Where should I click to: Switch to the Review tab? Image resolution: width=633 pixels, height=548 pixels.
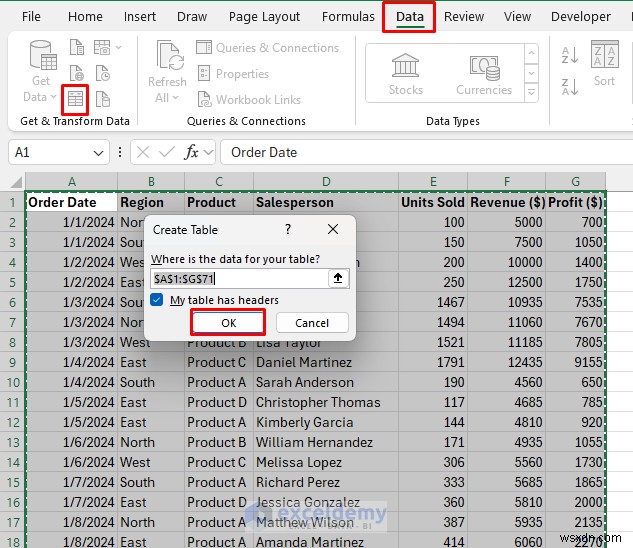464,17
